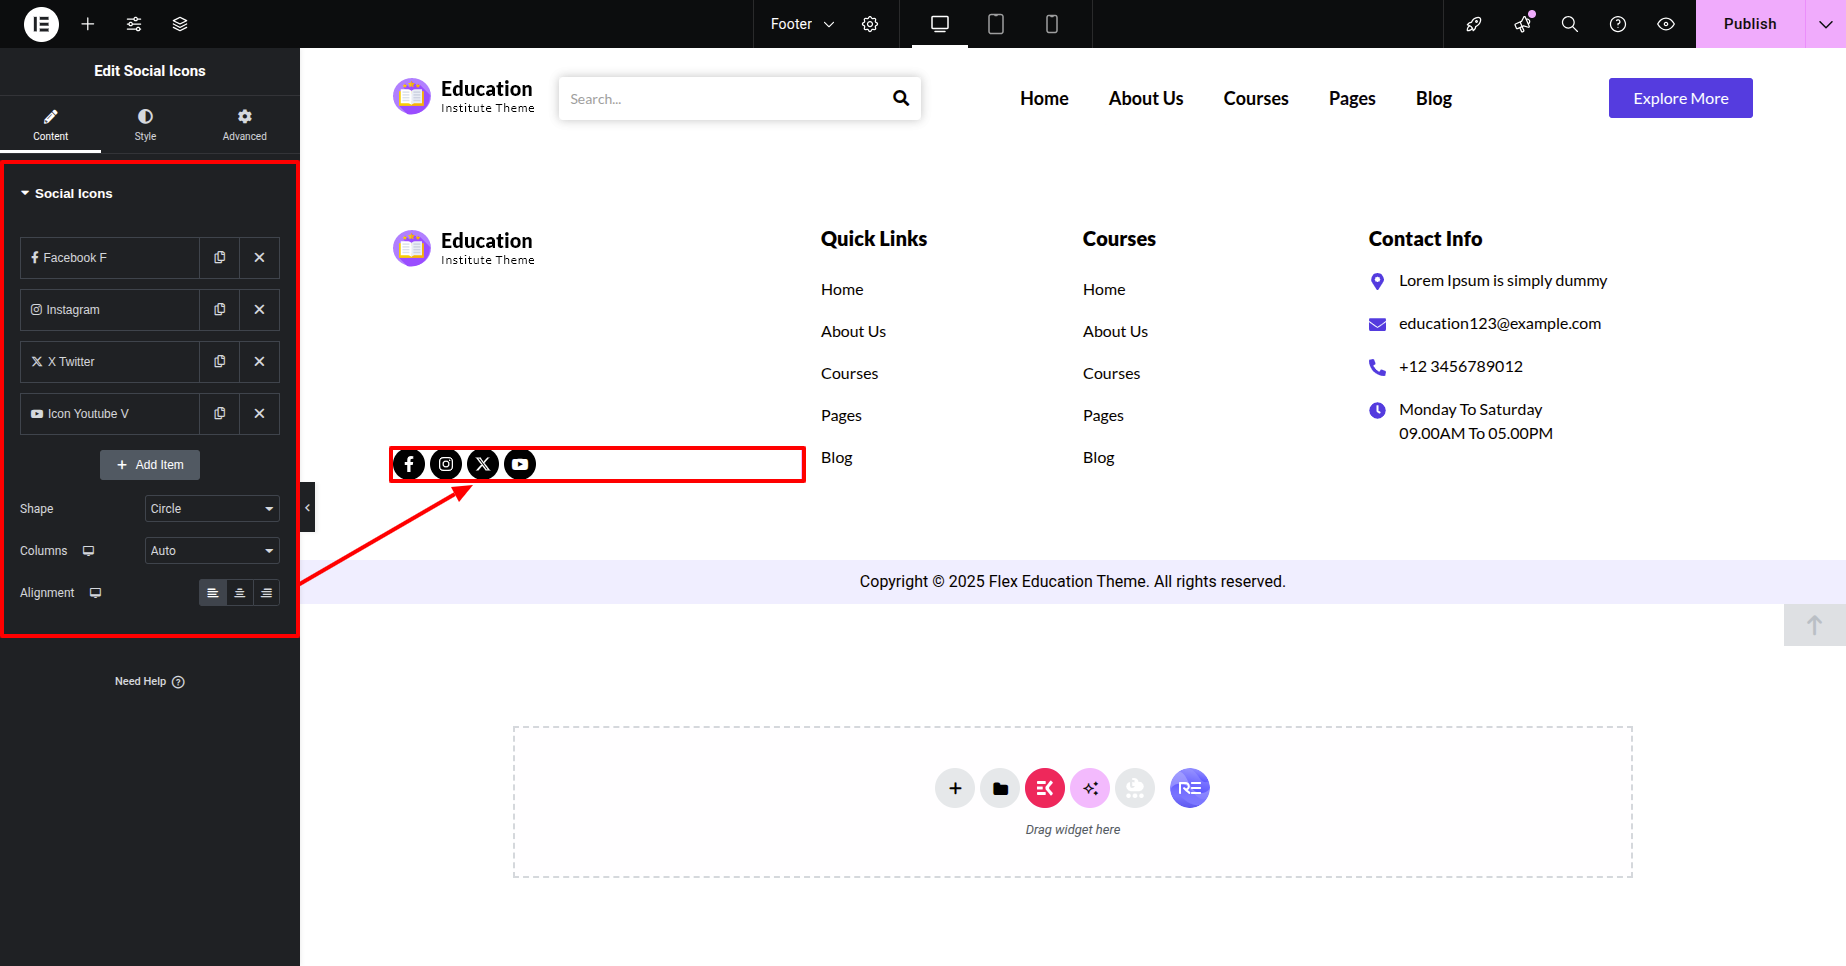
Task: Click the add element plus icon
Action: tap(88, 24)
